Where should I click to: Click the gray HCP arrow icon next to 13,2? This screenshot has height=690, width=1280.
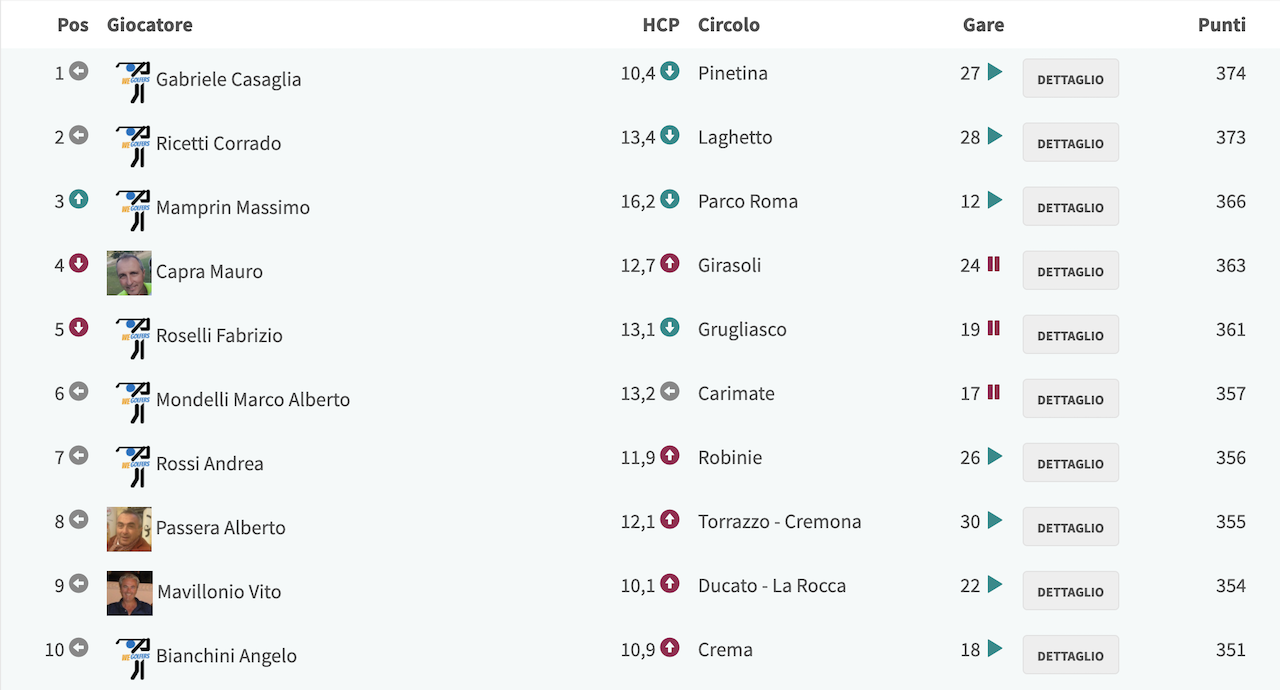tap(670, 392)
